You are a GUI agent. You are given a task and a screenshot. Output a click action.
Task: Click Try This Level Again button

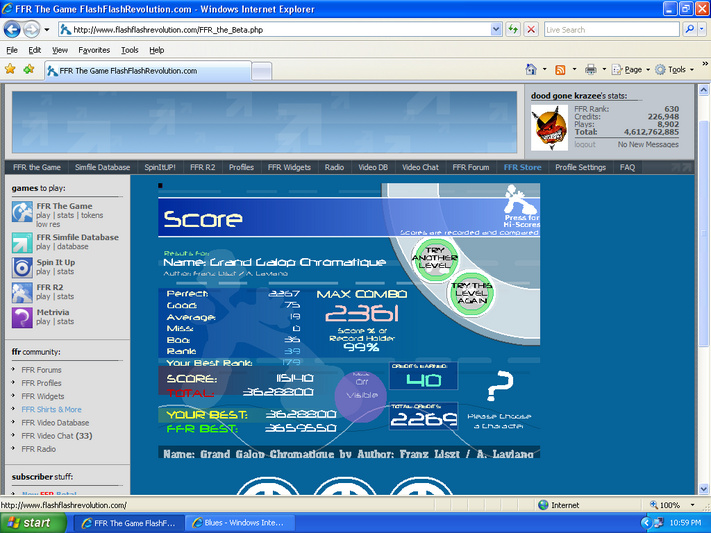tap(472, 293)
